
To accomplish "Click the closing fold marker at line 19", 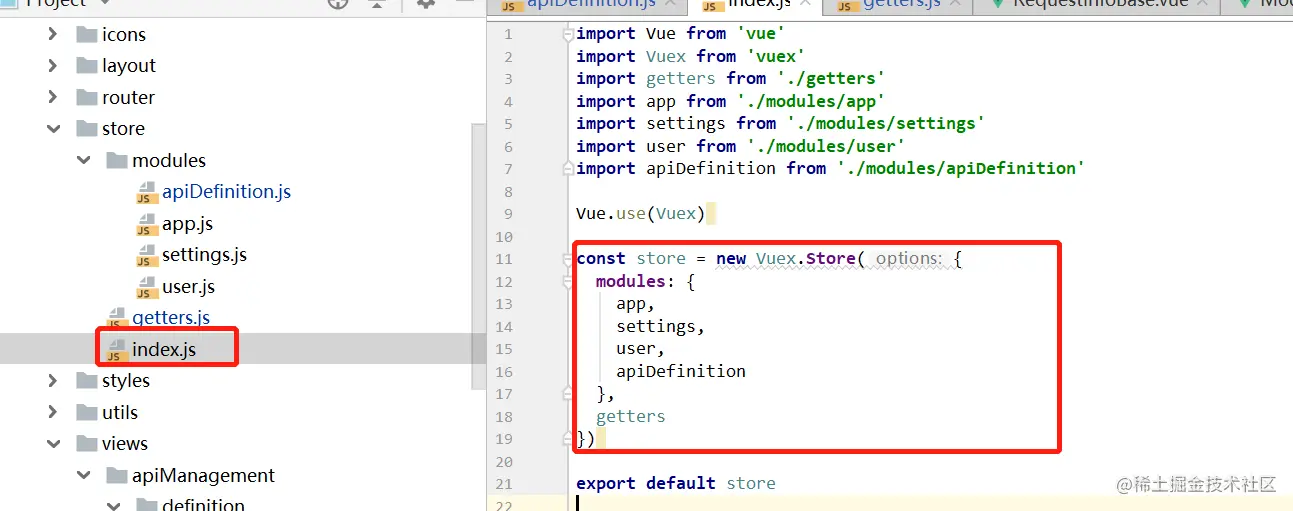I will (567, 439).
